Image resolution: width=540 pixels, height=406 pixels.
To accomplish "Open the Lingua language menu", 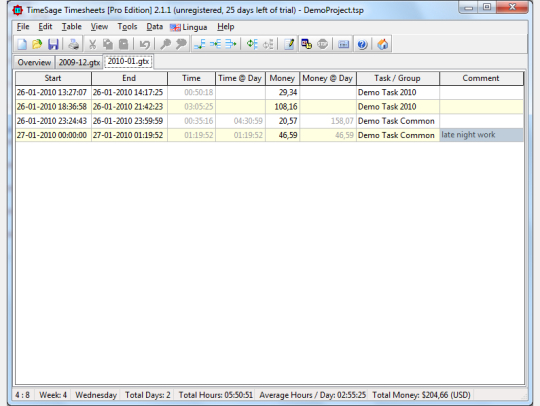I will pyautogui.click(x=188, y=27).
